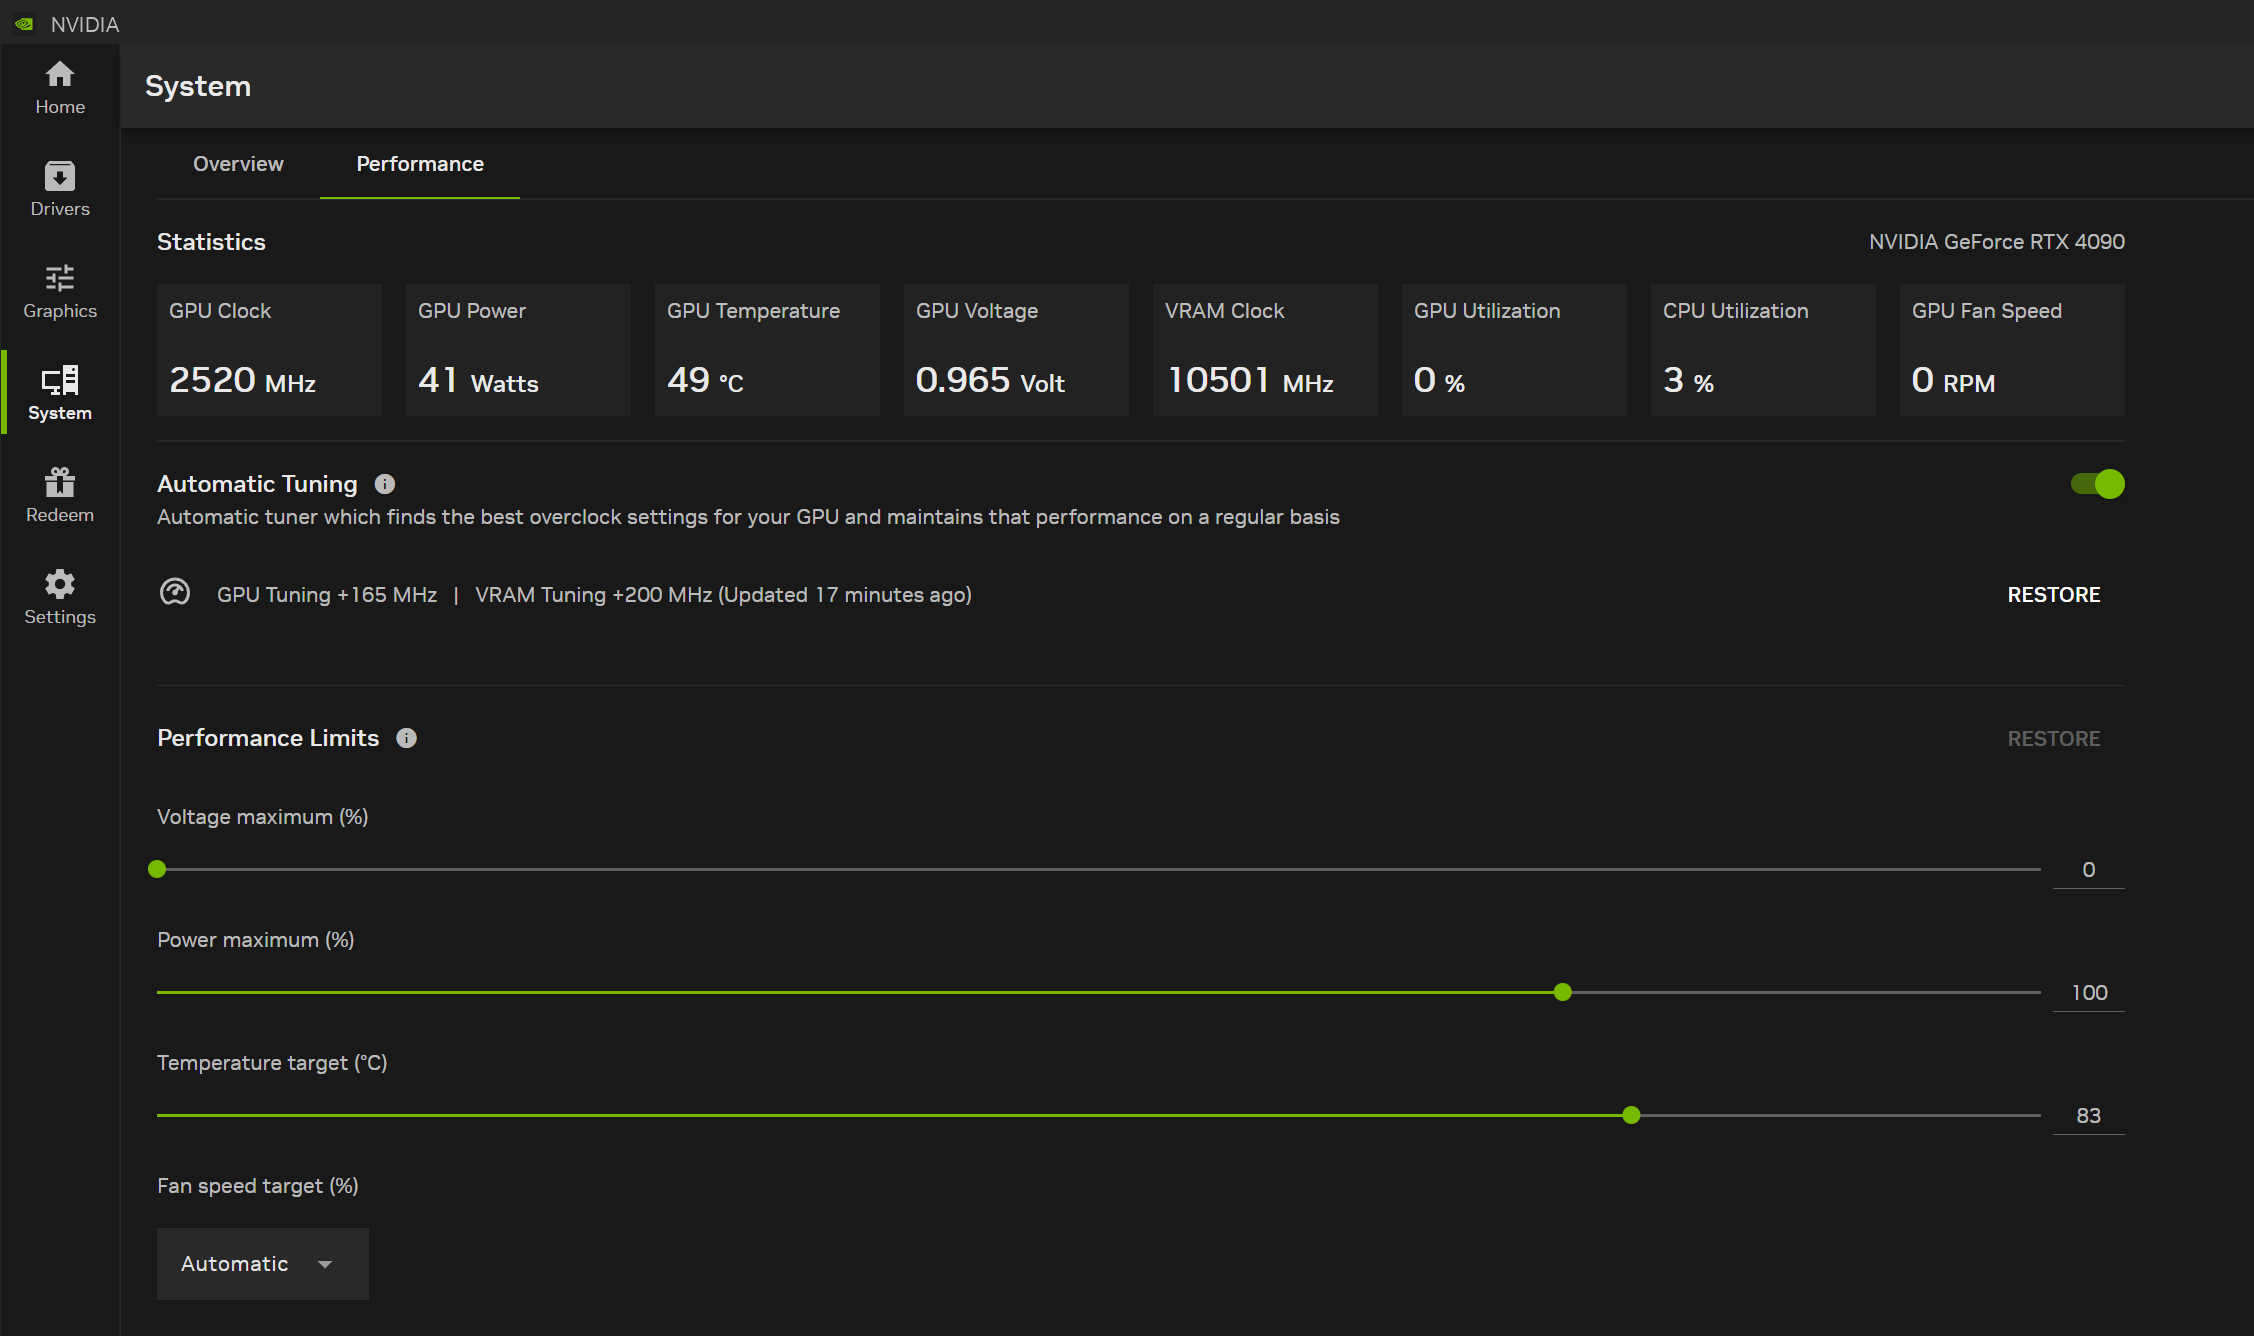Click RESTORE next to GPU Tuning
Viewport: 2254px width, 1336px height.
[x=2054, y=593]
